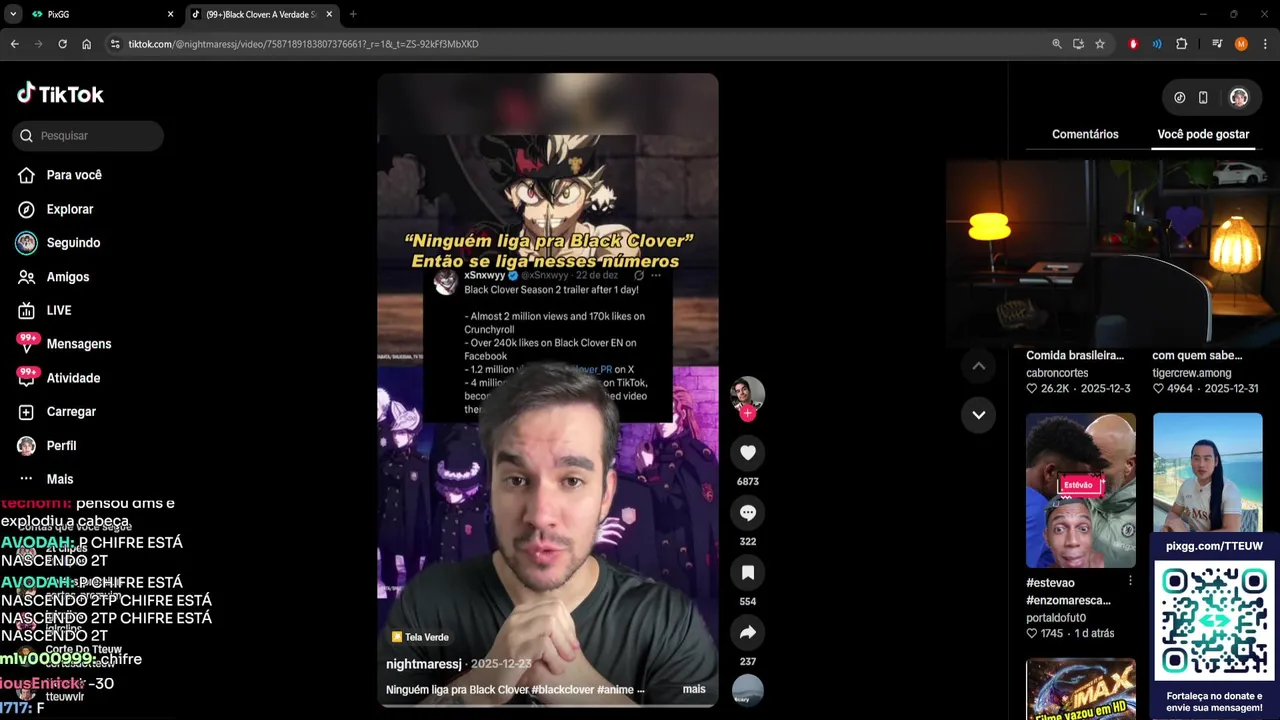Click the main TikTok video player
1280x720 pixels.
pyautogui.click(x=547, y=390)
